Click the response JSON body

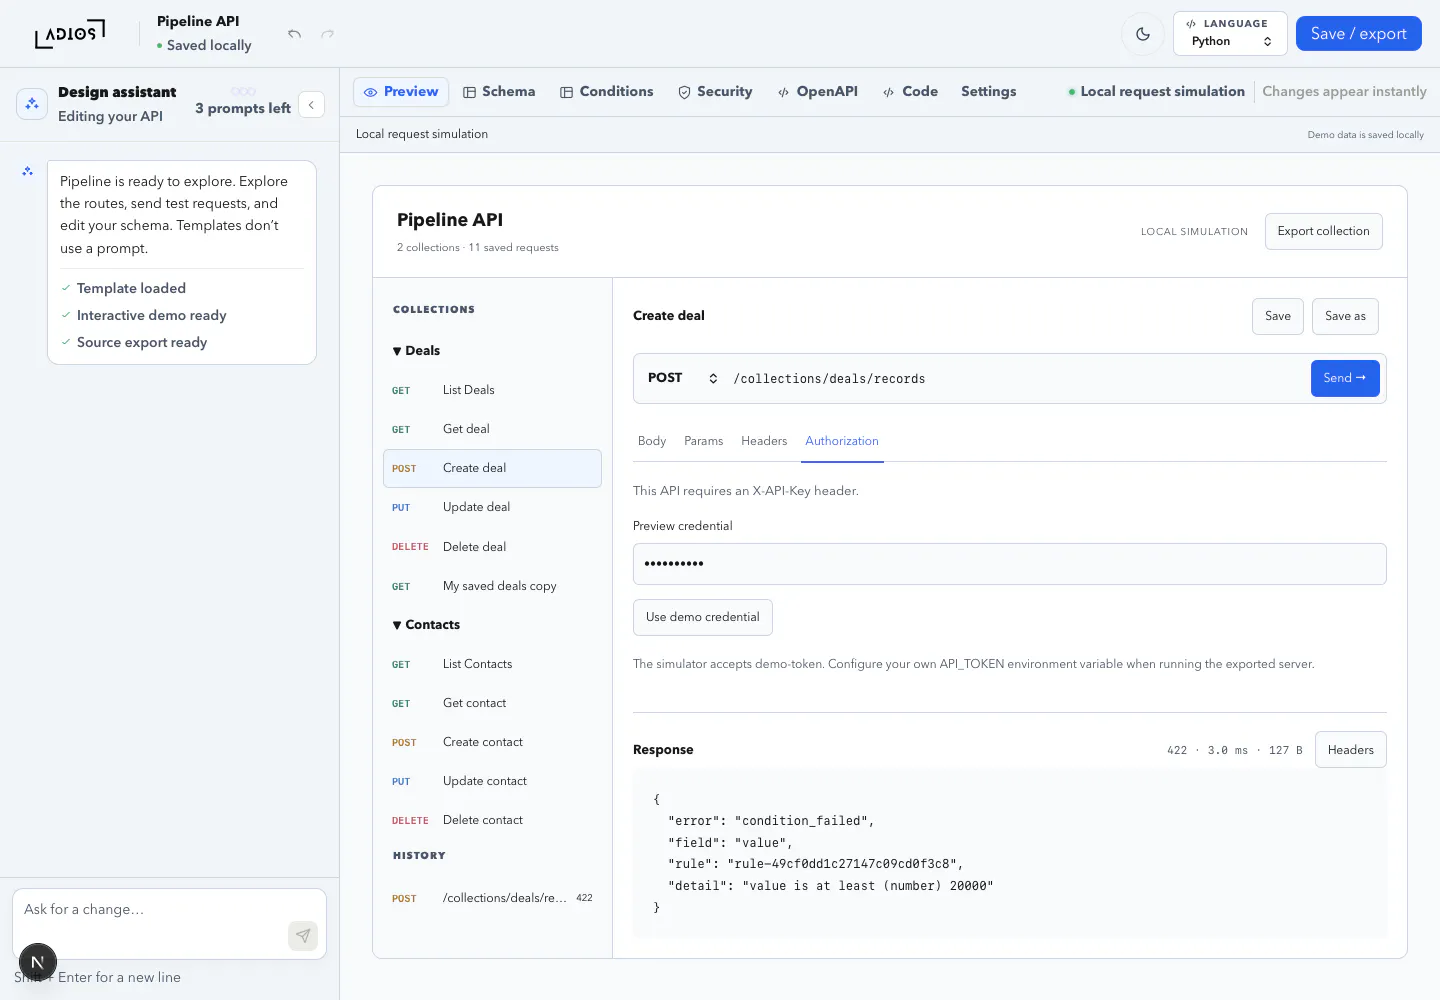[1009, 854]
